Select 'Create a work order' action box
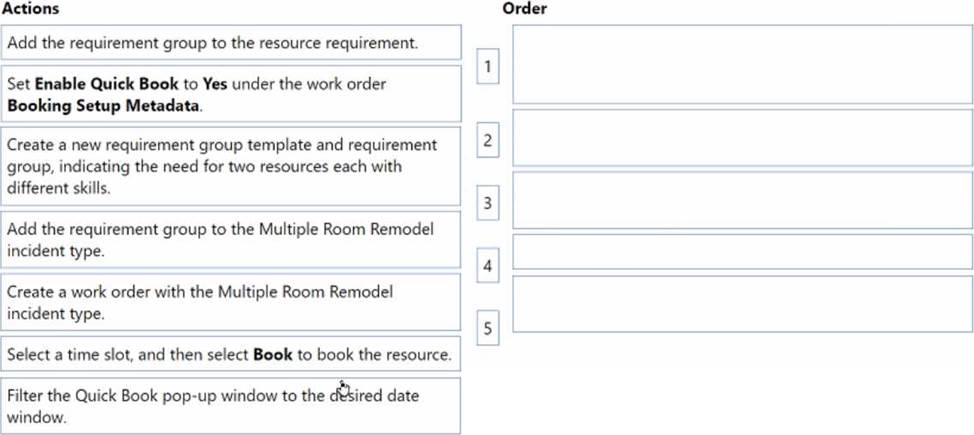Screen dimensions: 974x435 tap(231, 302)
